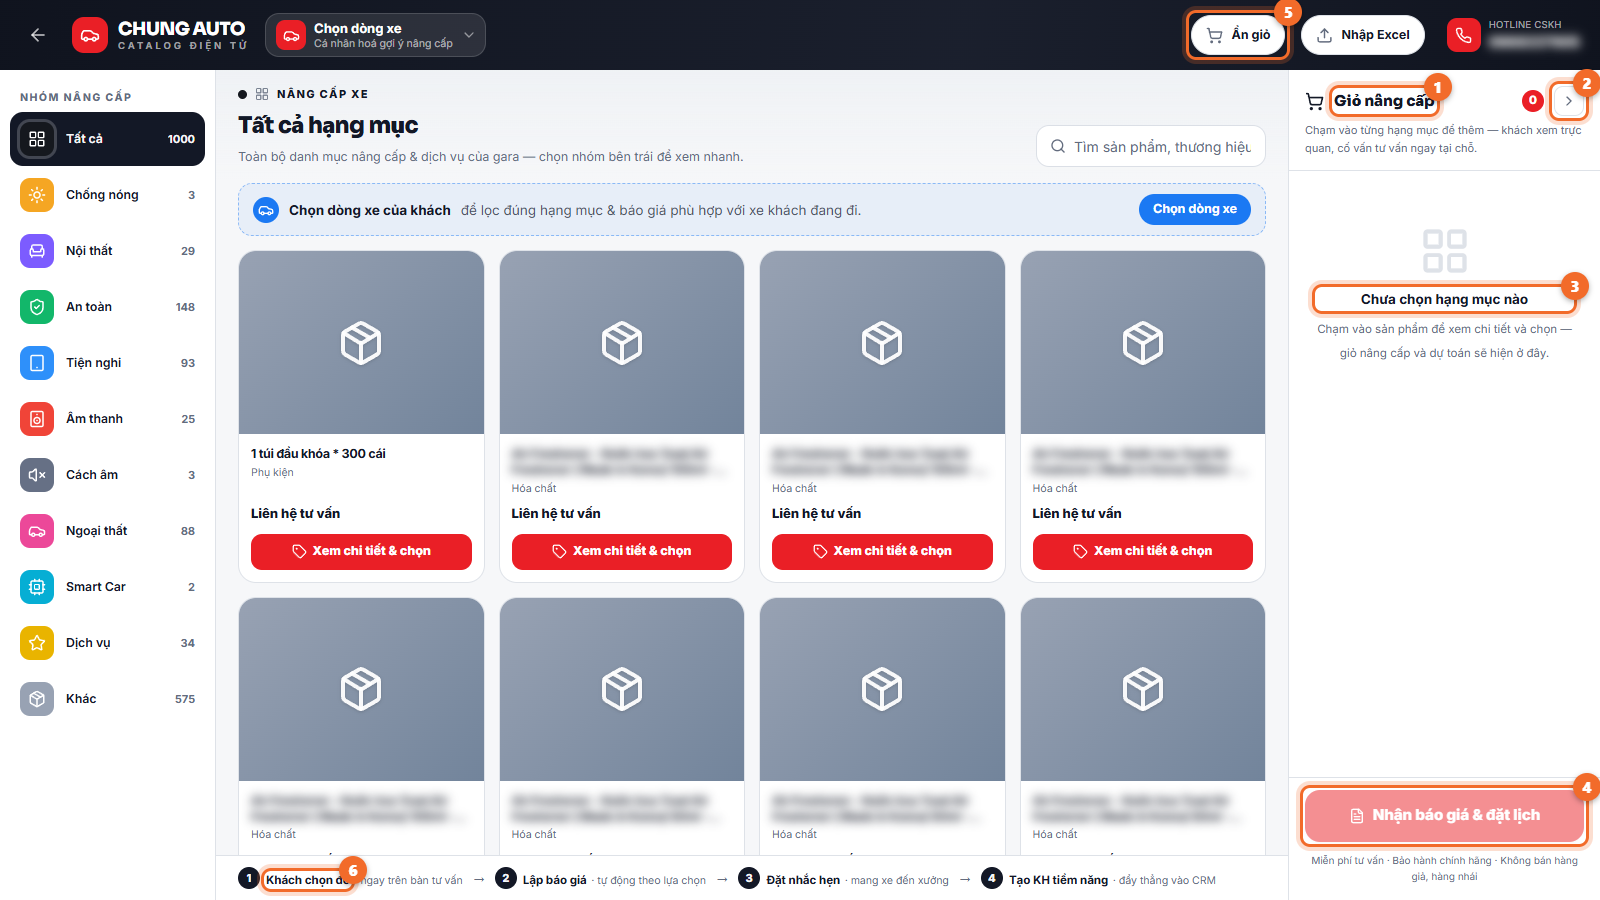Click the 'Đặt nhắc hẹn' step text
The height and width of the screenshot is (900, 1600).
(803, 880)
